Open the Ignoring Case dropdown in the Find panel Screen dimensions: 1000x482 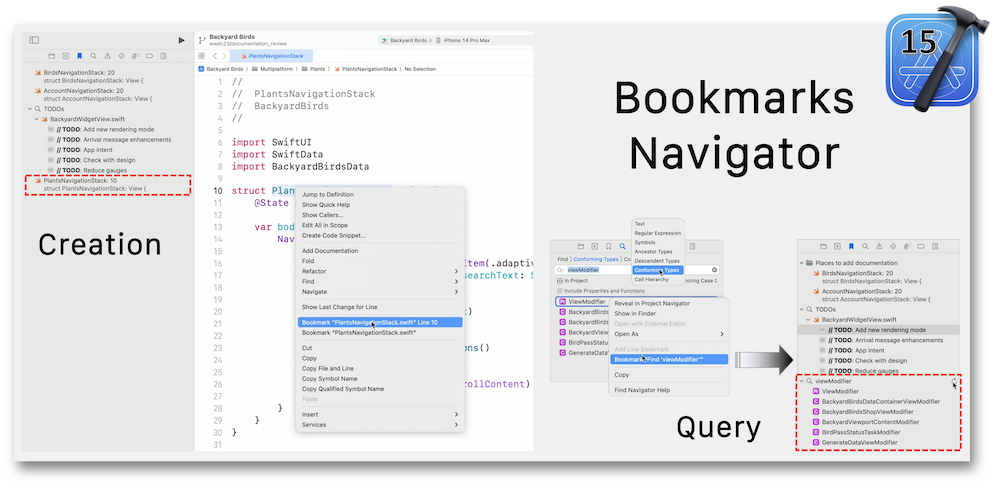click(702, 281)
